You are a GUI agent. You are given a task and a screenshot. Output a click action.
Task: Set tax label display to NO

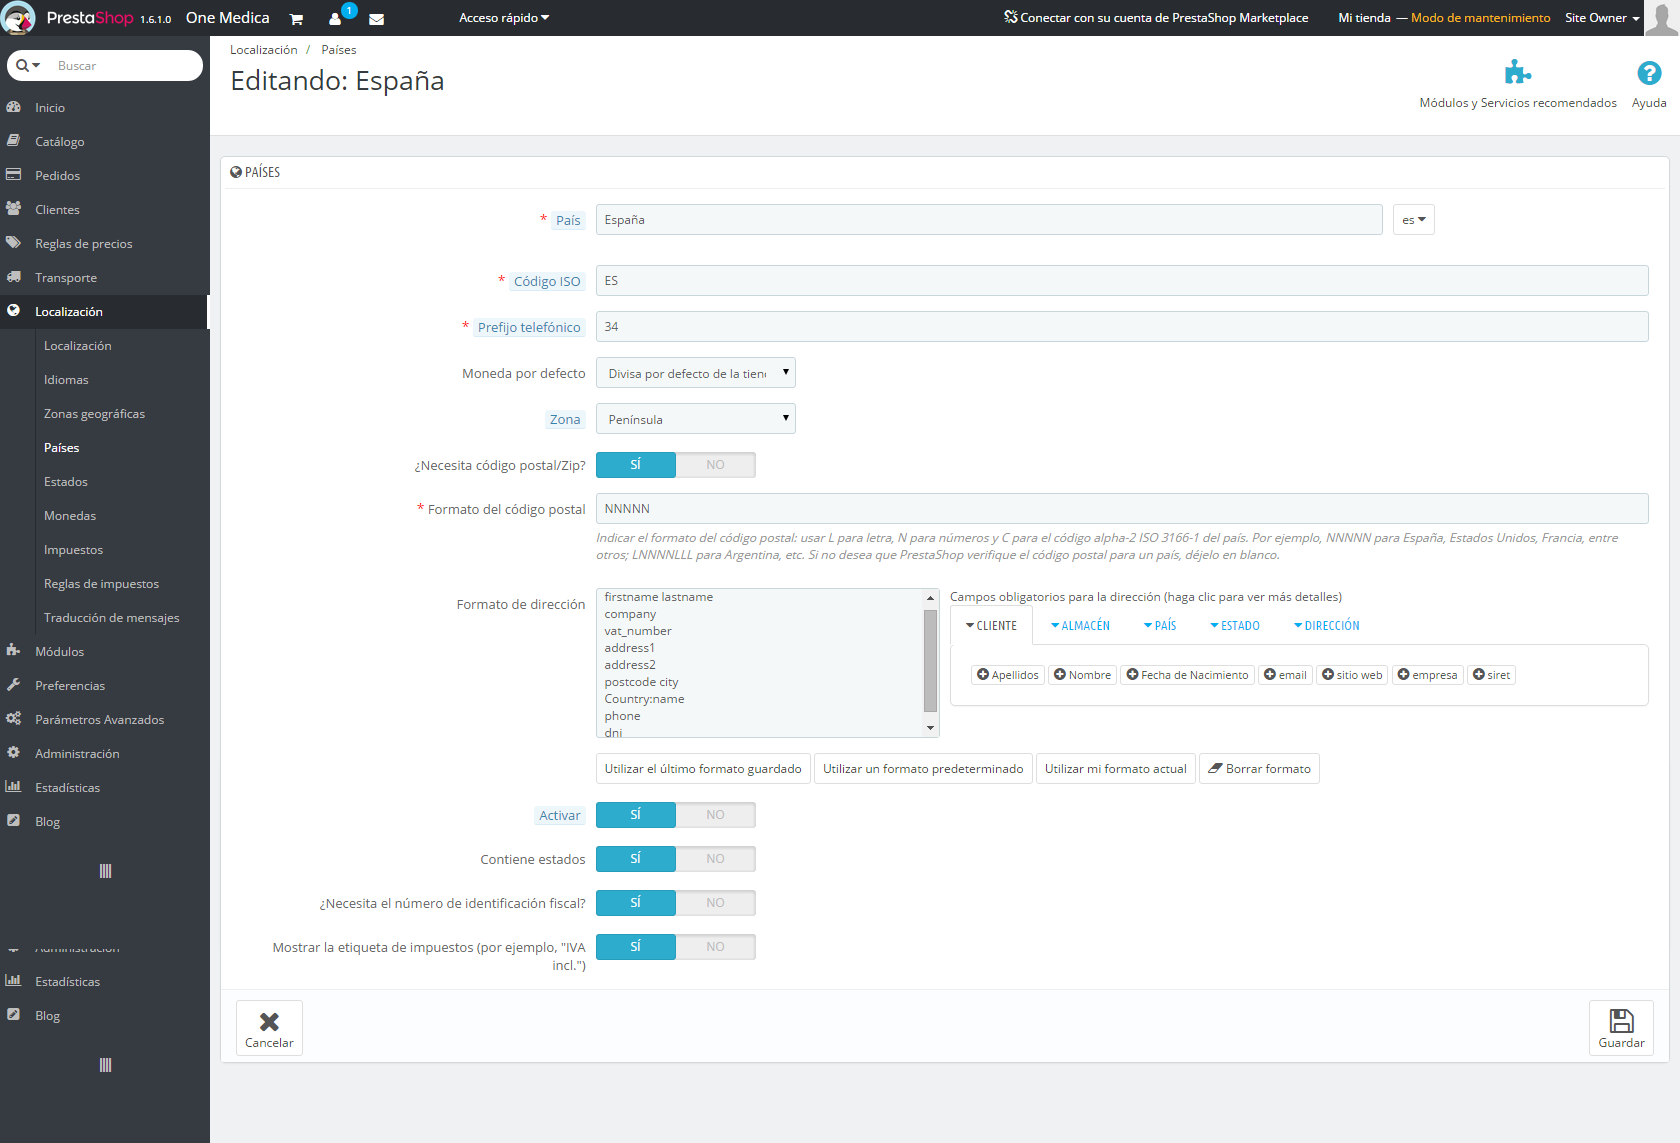715,947
